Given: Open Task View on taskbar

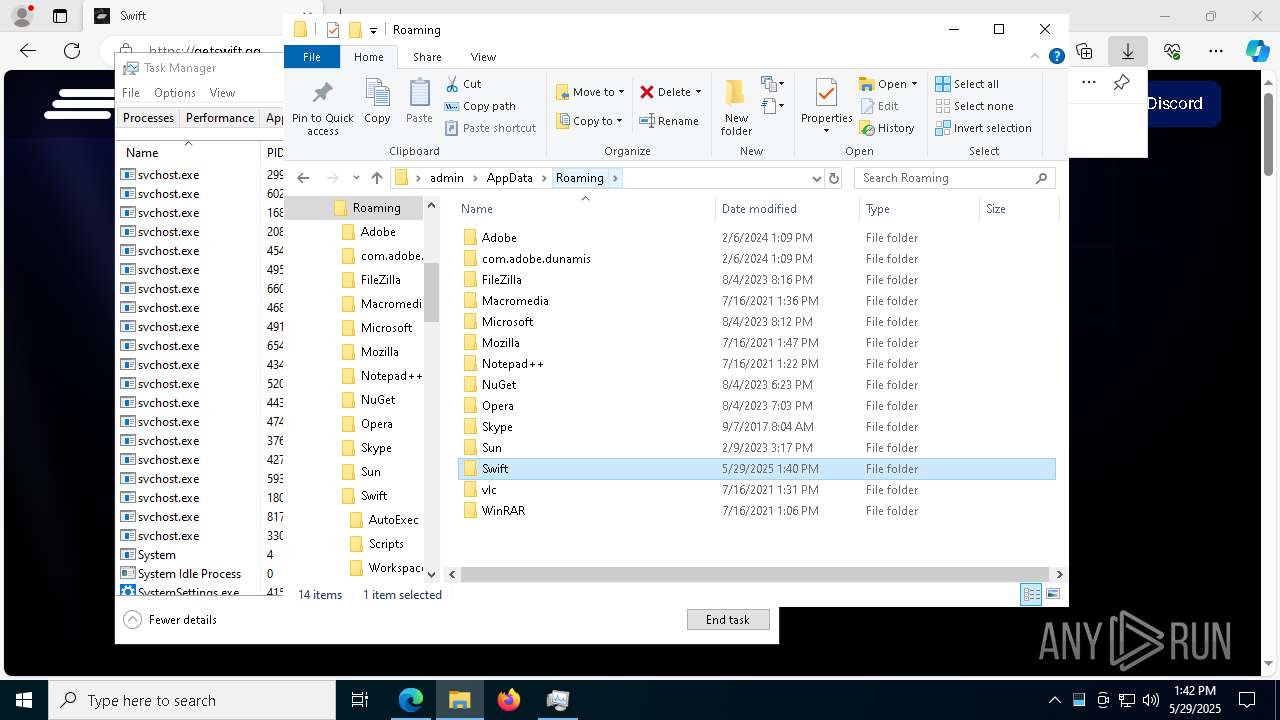Looking at the screenshot, I should (x=360, y=700).
